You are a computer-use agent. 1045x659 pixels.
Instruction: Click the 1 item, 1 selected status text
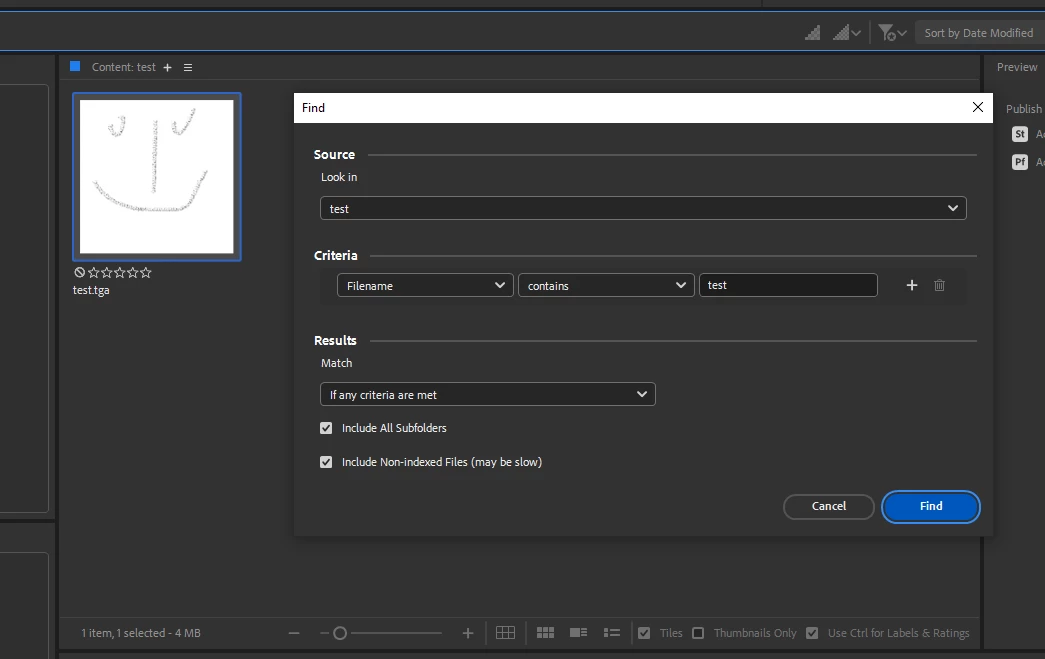[141, 633]
